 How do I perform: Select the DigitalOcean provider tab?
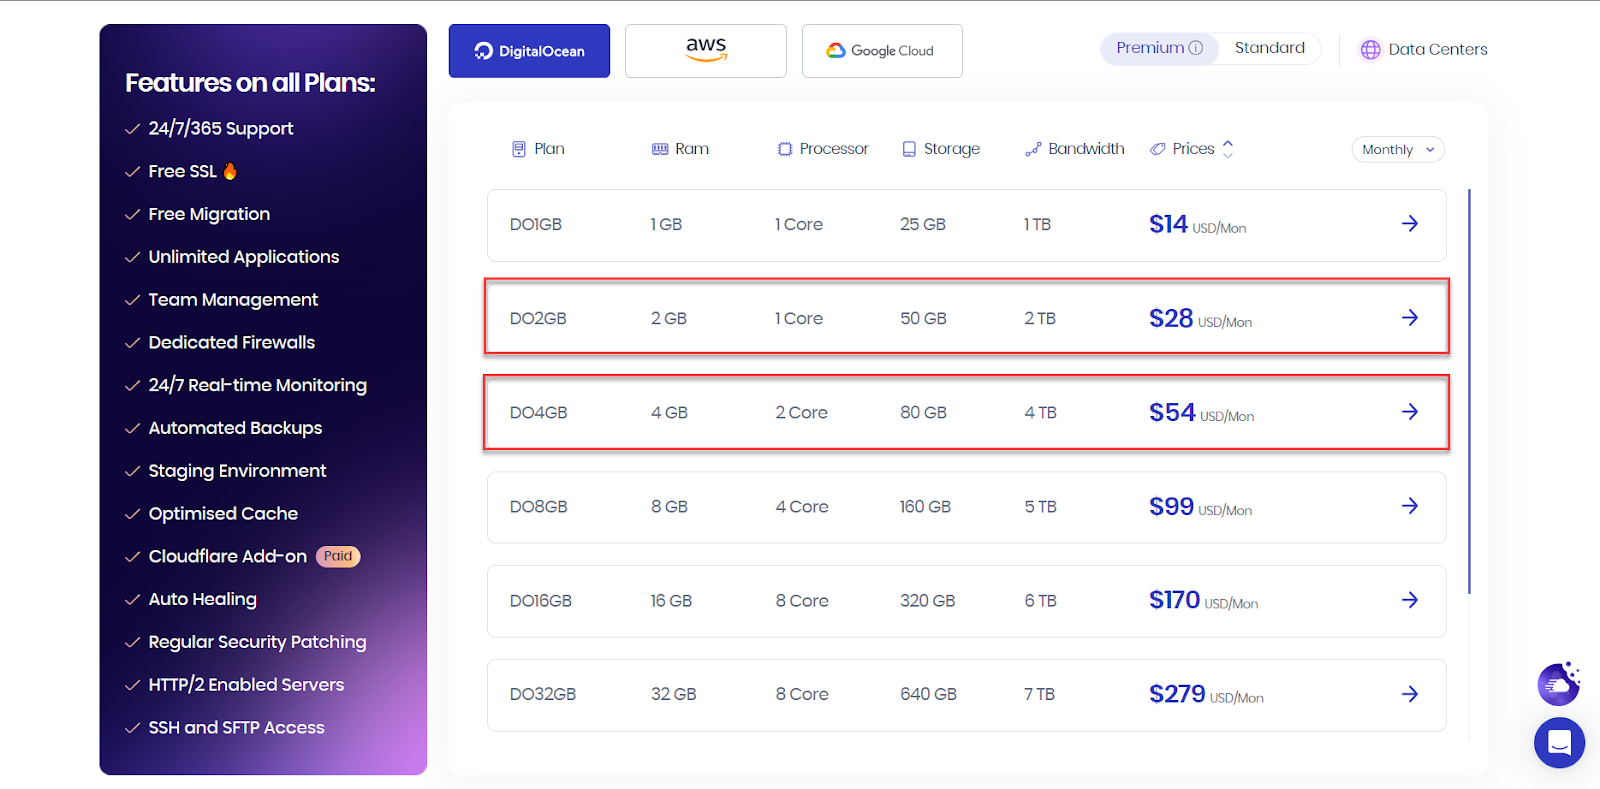(x=529, y=51)
